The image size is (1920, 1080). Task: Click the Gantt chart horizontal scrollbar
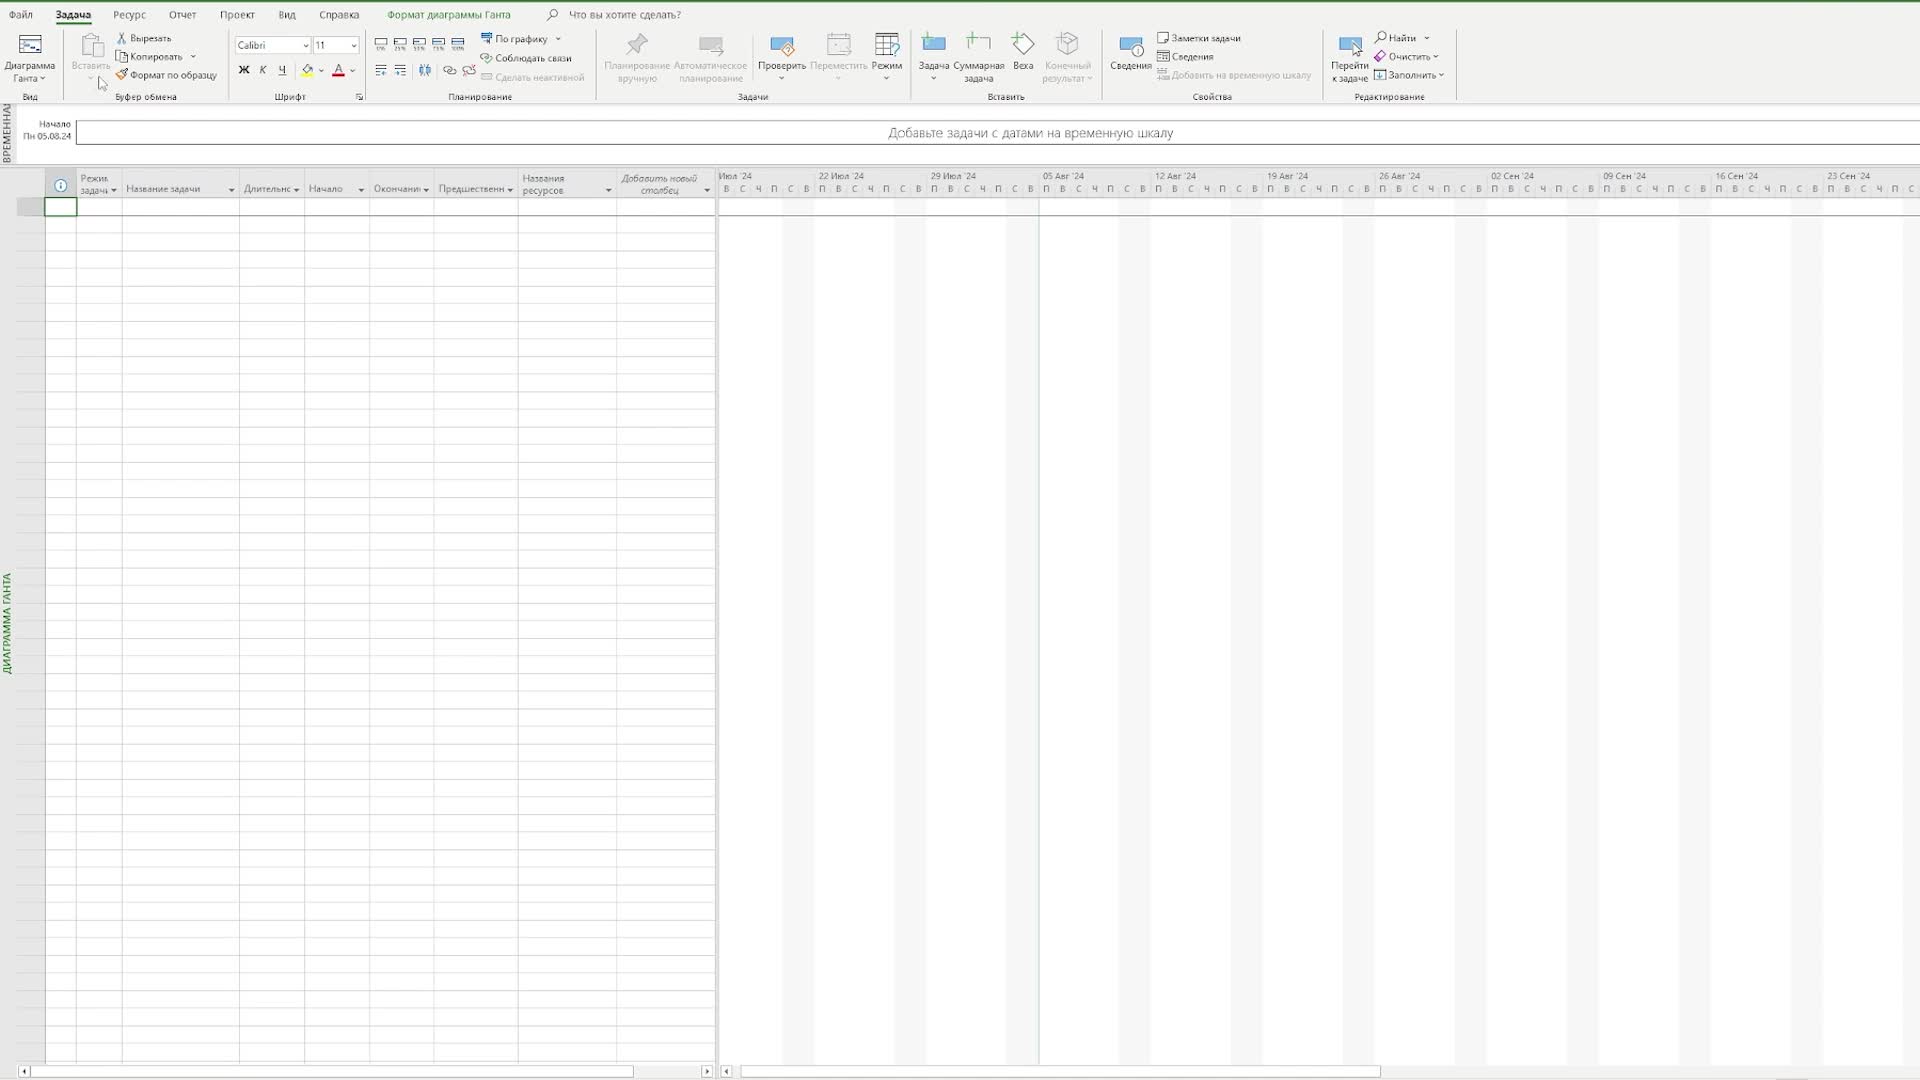[x=1060, y=1071]
